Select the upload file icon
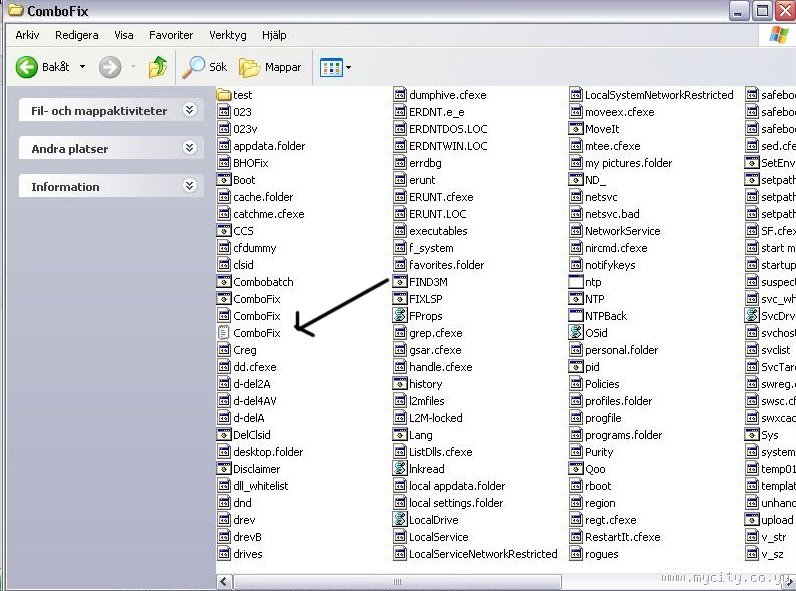 (752, 519)
